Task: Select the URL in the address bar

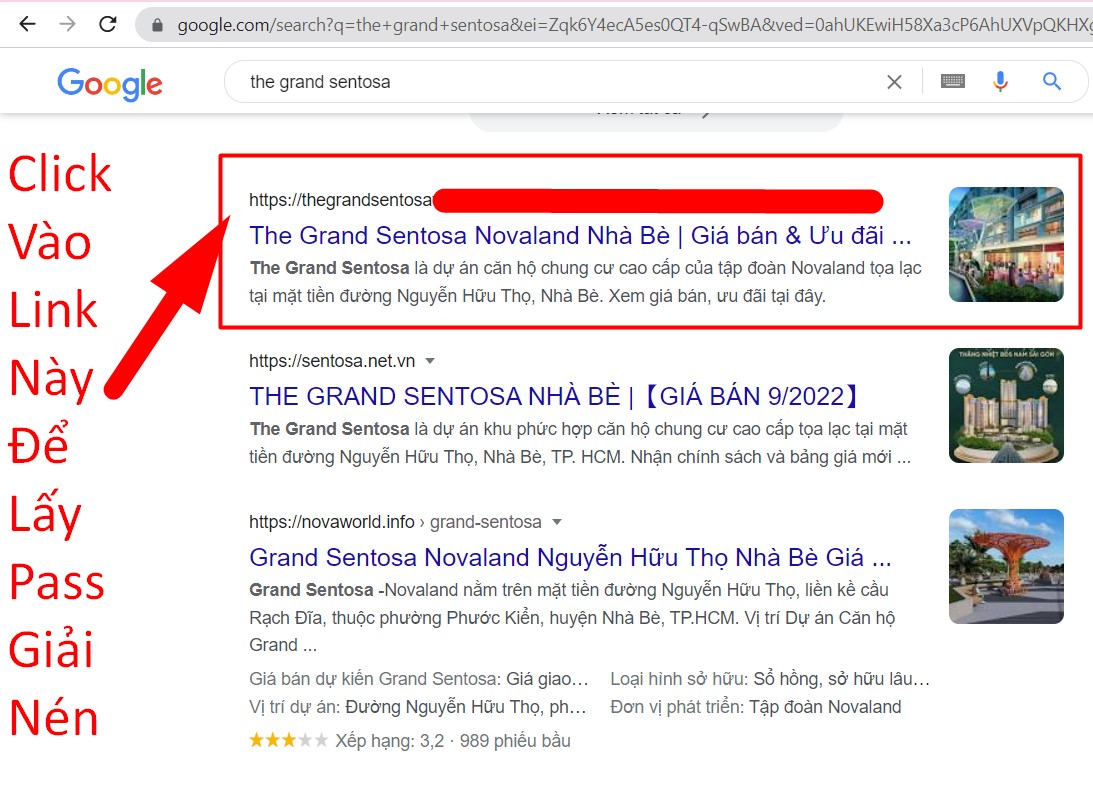Action: (x=634, y=25)
